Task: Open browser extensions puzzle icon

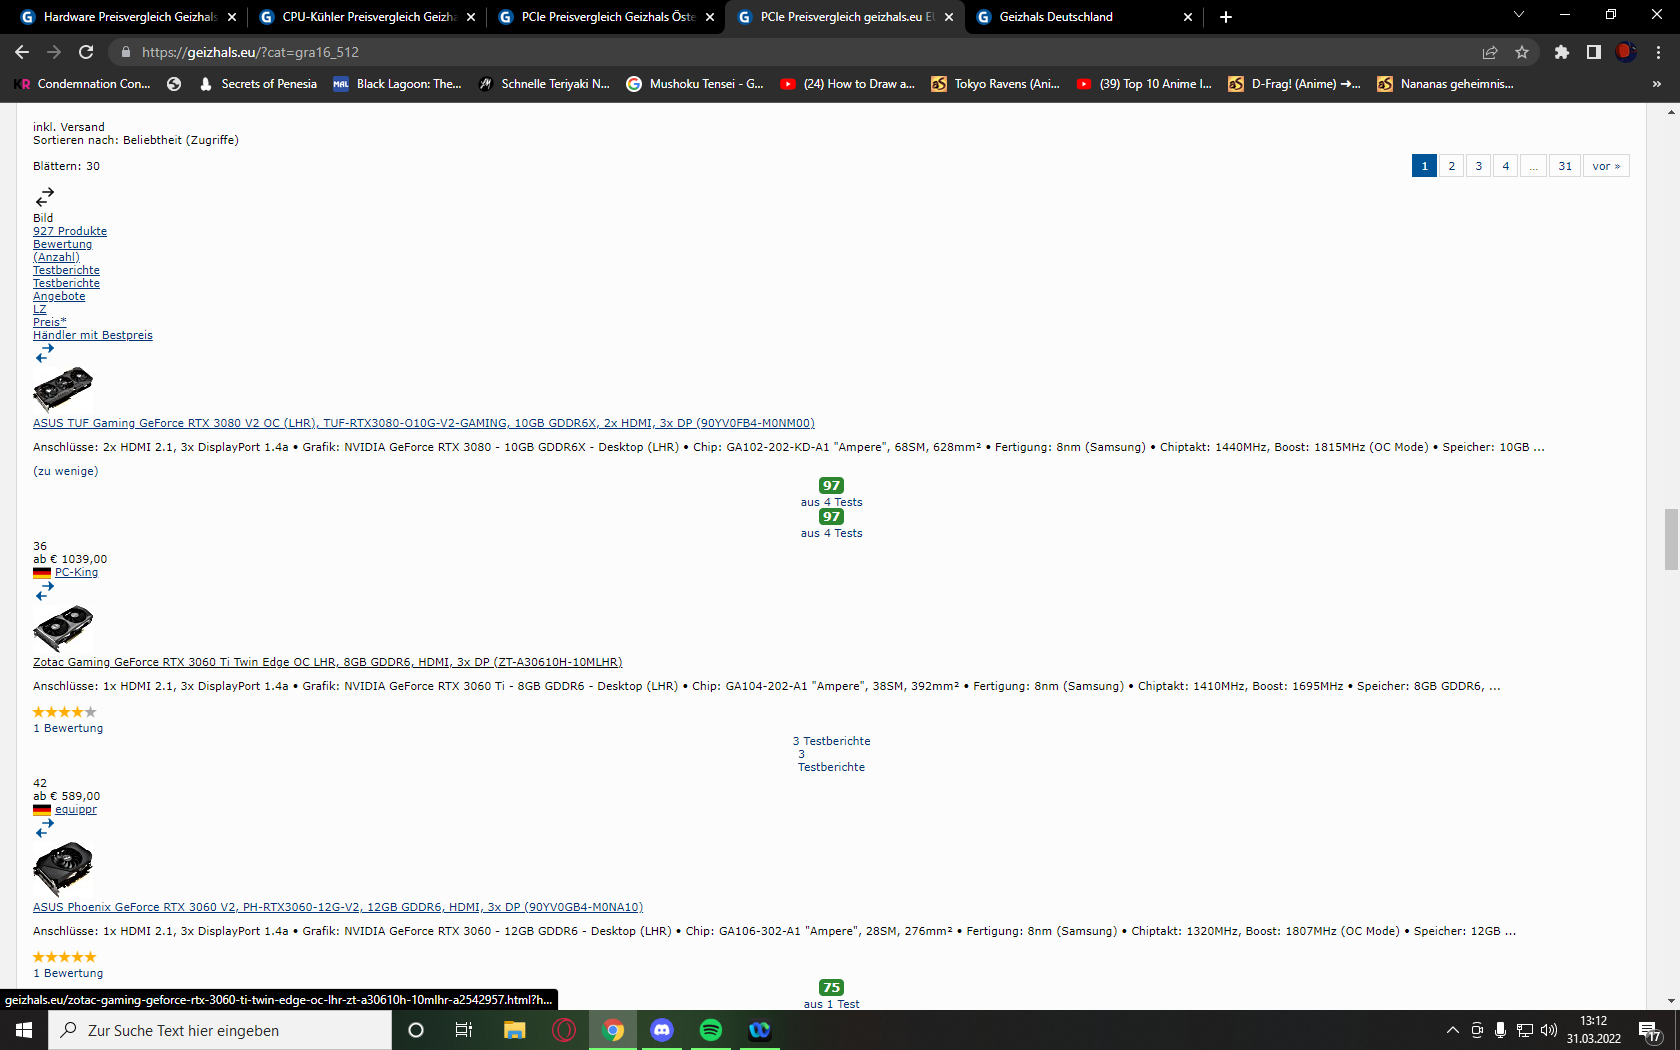Action: 1562,52
